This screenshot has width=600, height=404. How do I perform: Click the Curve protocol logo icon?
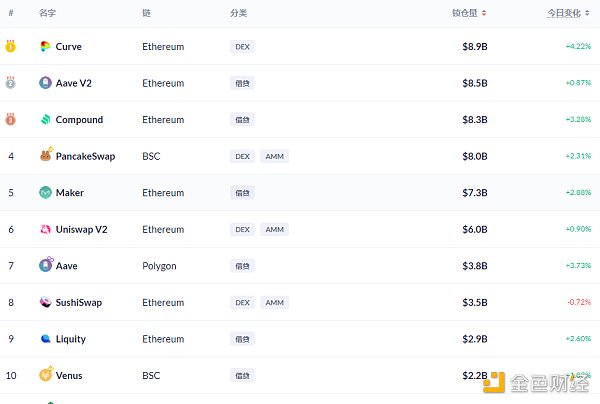coord(46,47)
